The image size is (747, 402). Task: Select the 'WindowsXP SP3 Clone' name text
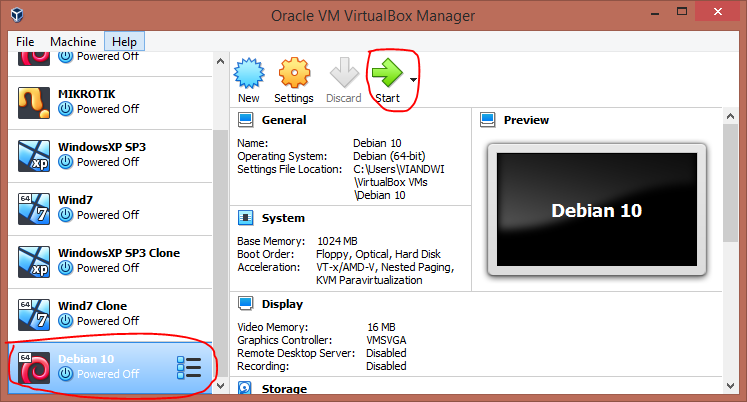(x=119, y=253)
